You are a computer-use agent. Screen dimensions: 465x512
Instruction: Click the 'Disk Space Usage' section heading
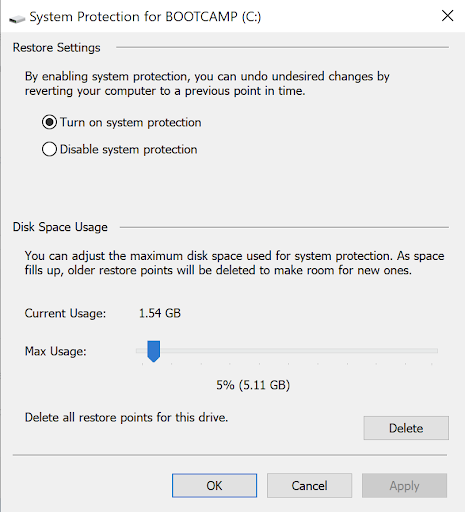click(x=60, y=227)
